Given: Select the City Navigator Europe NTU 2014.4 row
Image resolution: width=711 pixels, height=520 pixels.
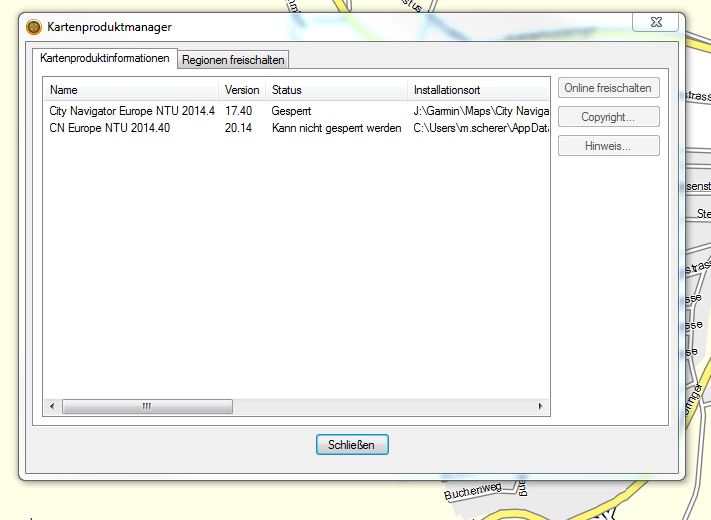Looking at the screenshot, I should (132, 112).
